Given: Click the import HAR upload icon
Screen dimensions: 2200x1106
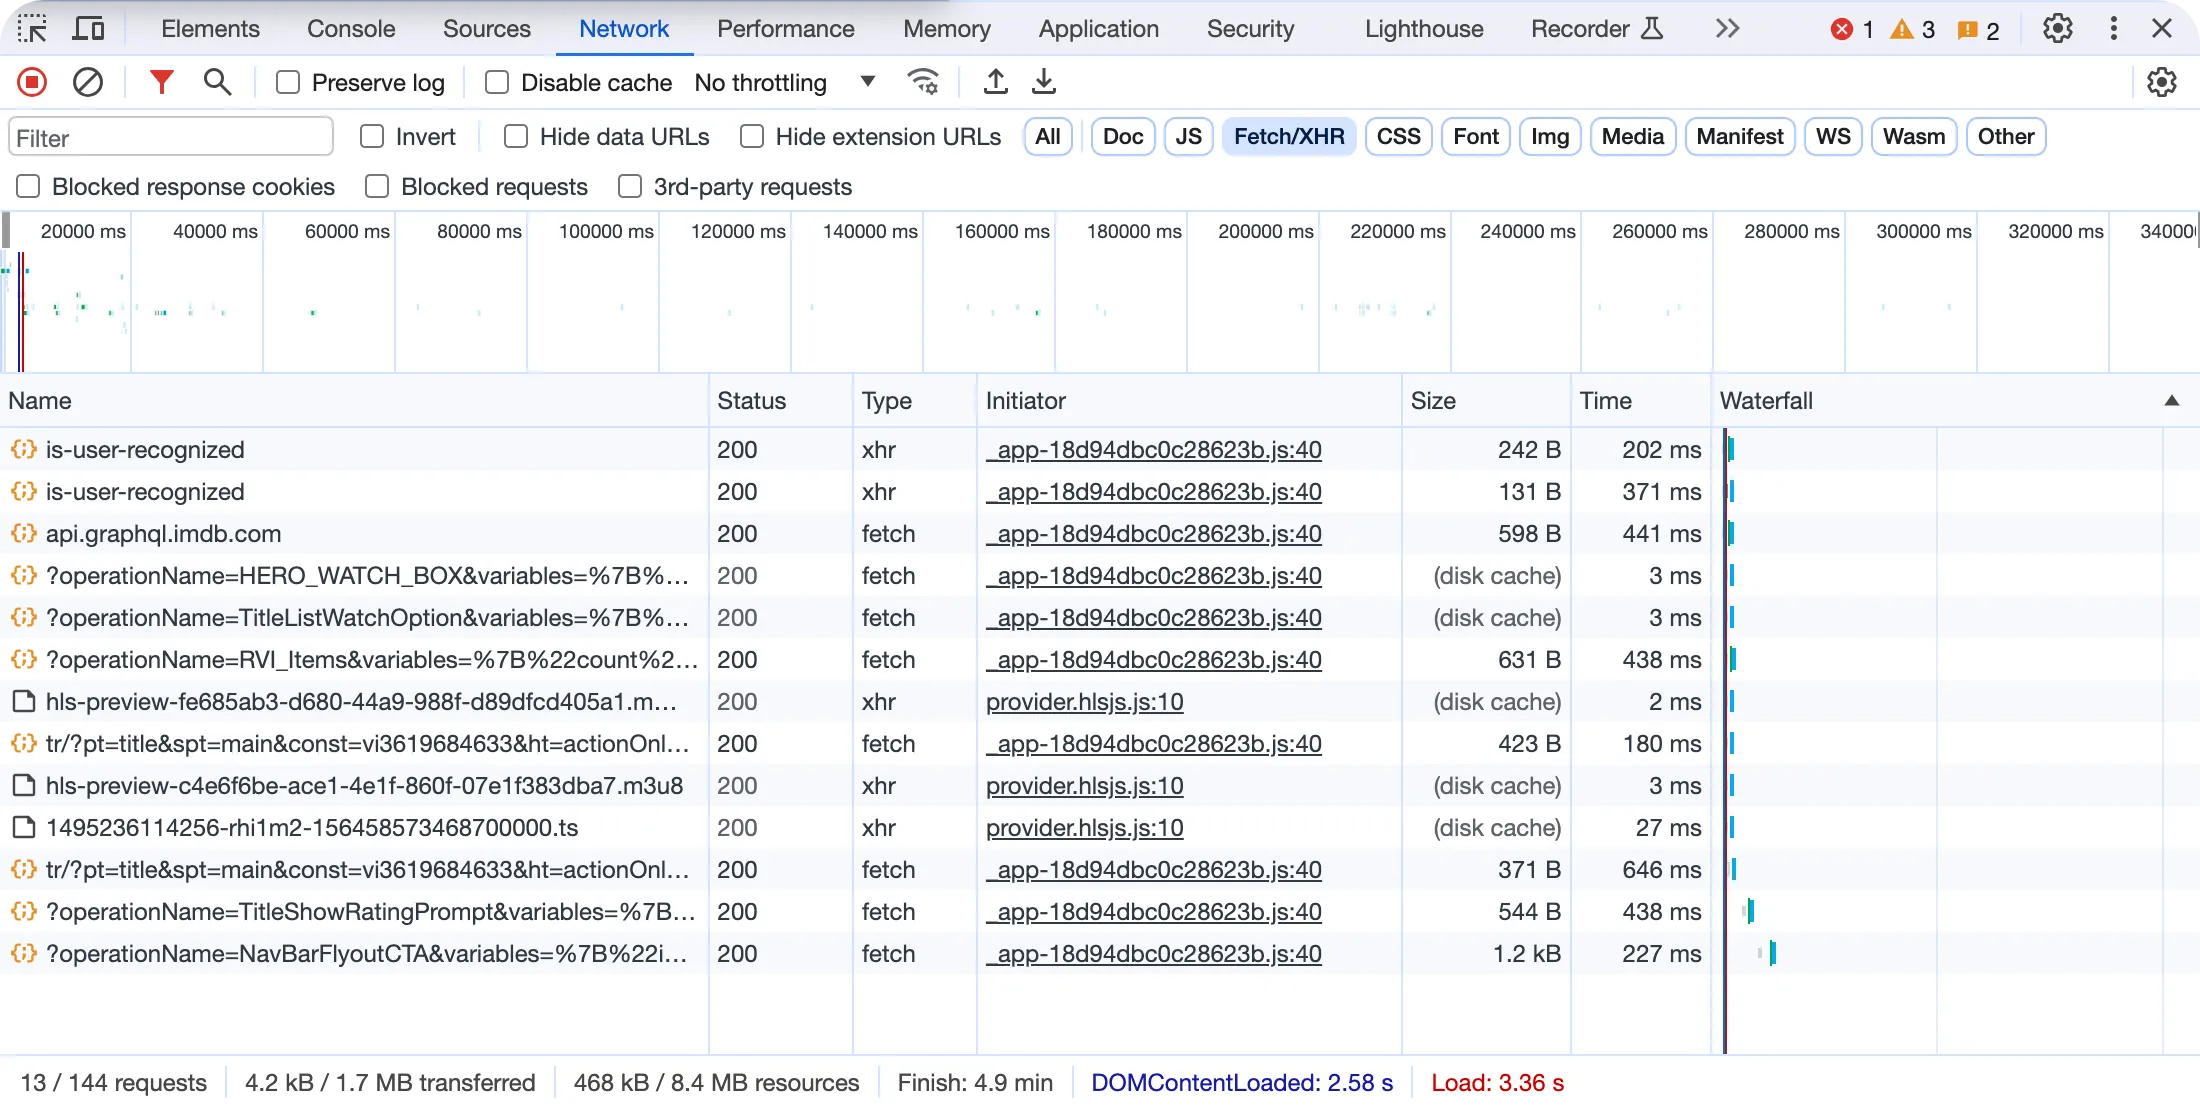Looking at the screenshot, I should 995,82.
